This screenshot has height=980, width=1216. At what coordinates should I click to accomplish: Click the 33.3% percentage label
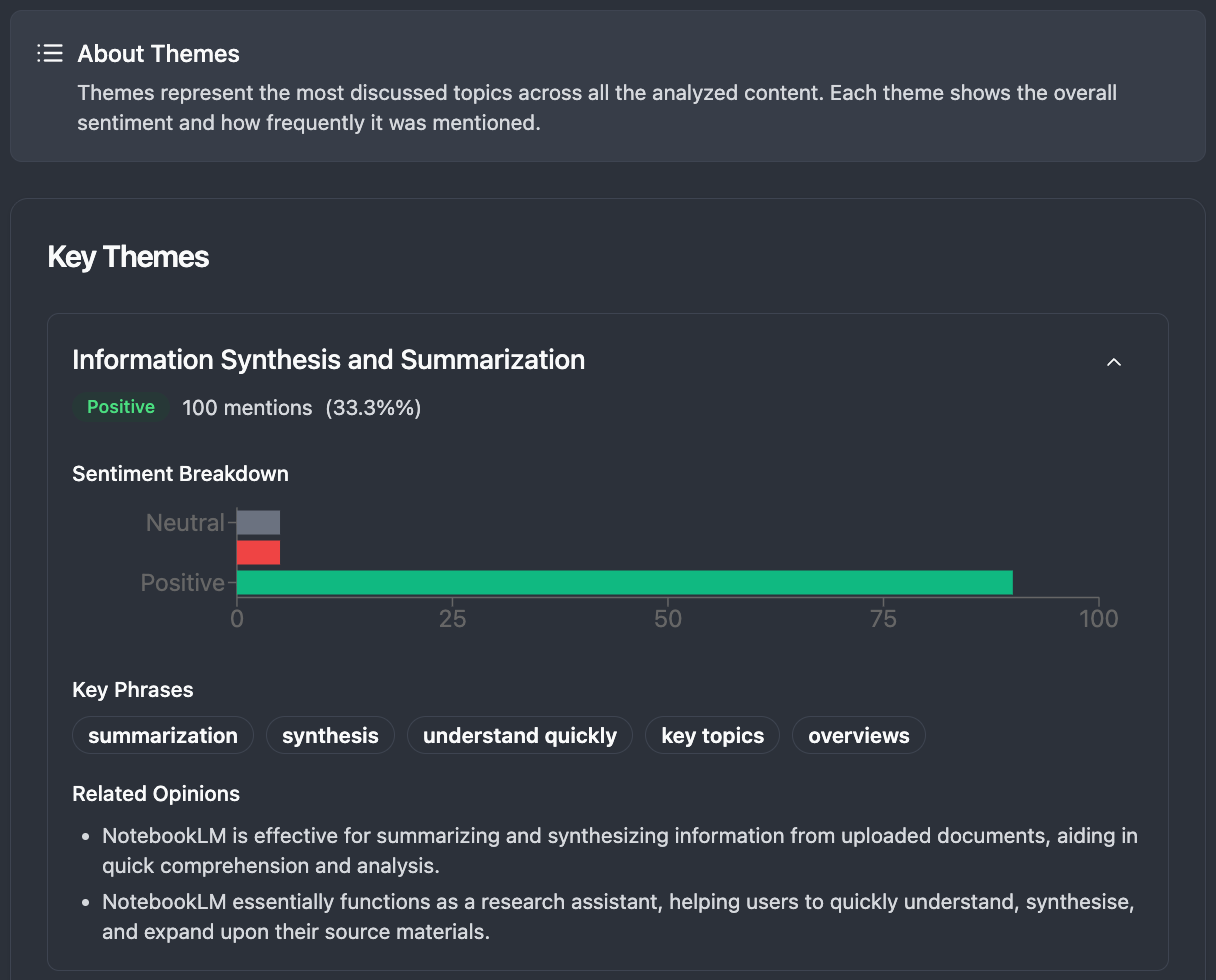tap(373, 407)
